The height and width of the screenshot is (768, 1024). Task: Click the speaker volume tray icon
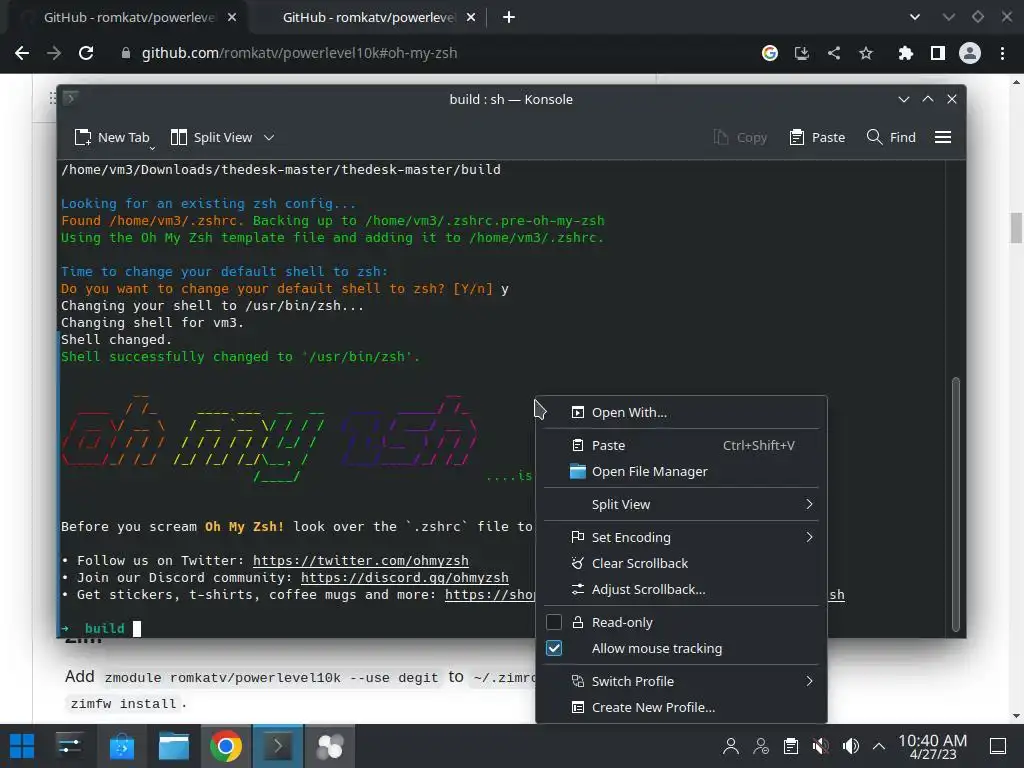coord(850,746)
